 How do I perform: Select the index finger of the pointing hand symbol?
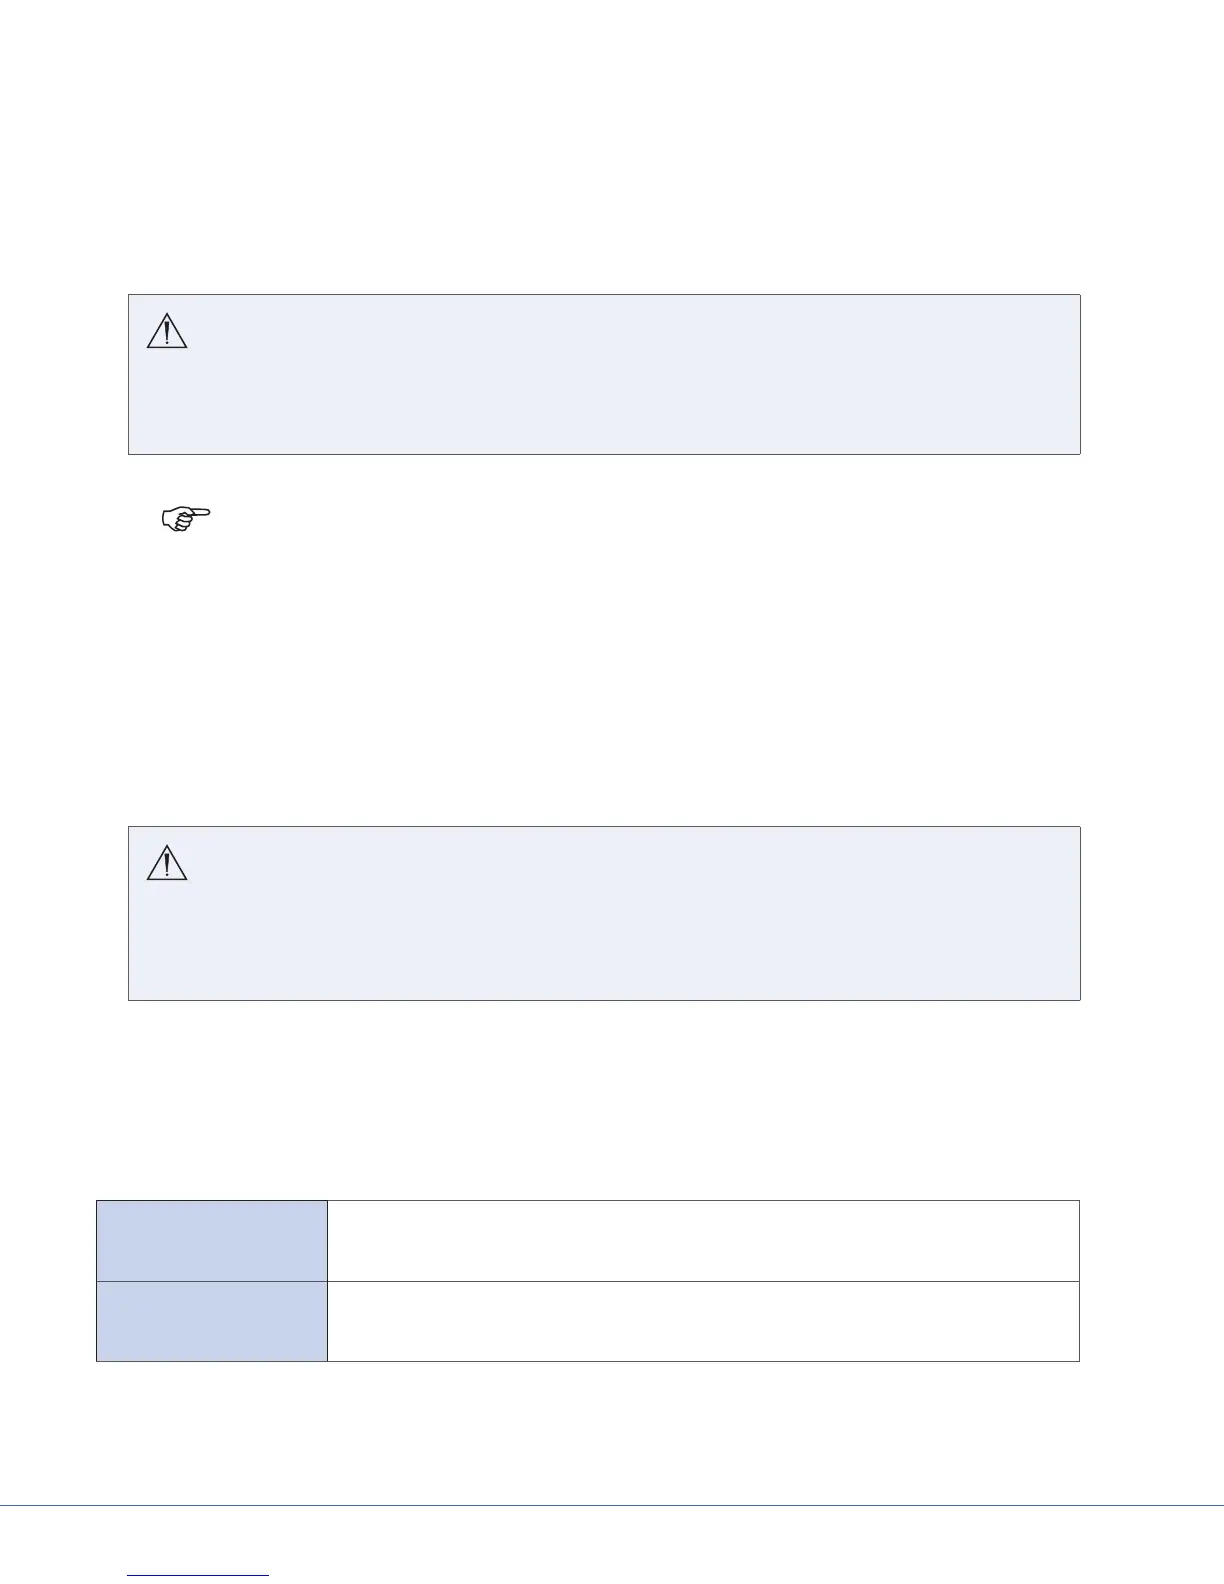200,511
